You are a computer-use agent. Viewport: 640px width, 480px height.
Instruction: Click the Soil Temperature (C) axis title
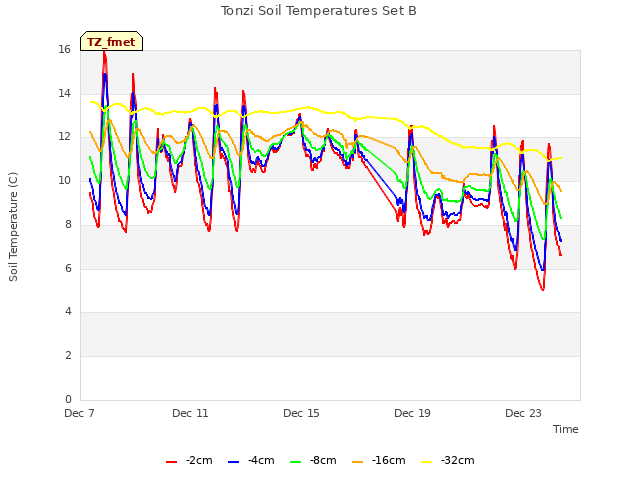tap(13, 227)
